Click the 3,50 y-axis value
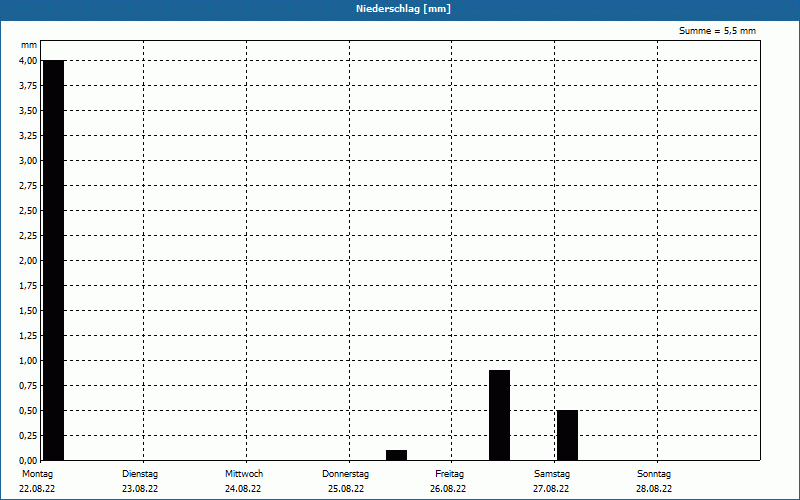Image resolution: width=800 pixels, height=500 pixels. coord(28,111)
